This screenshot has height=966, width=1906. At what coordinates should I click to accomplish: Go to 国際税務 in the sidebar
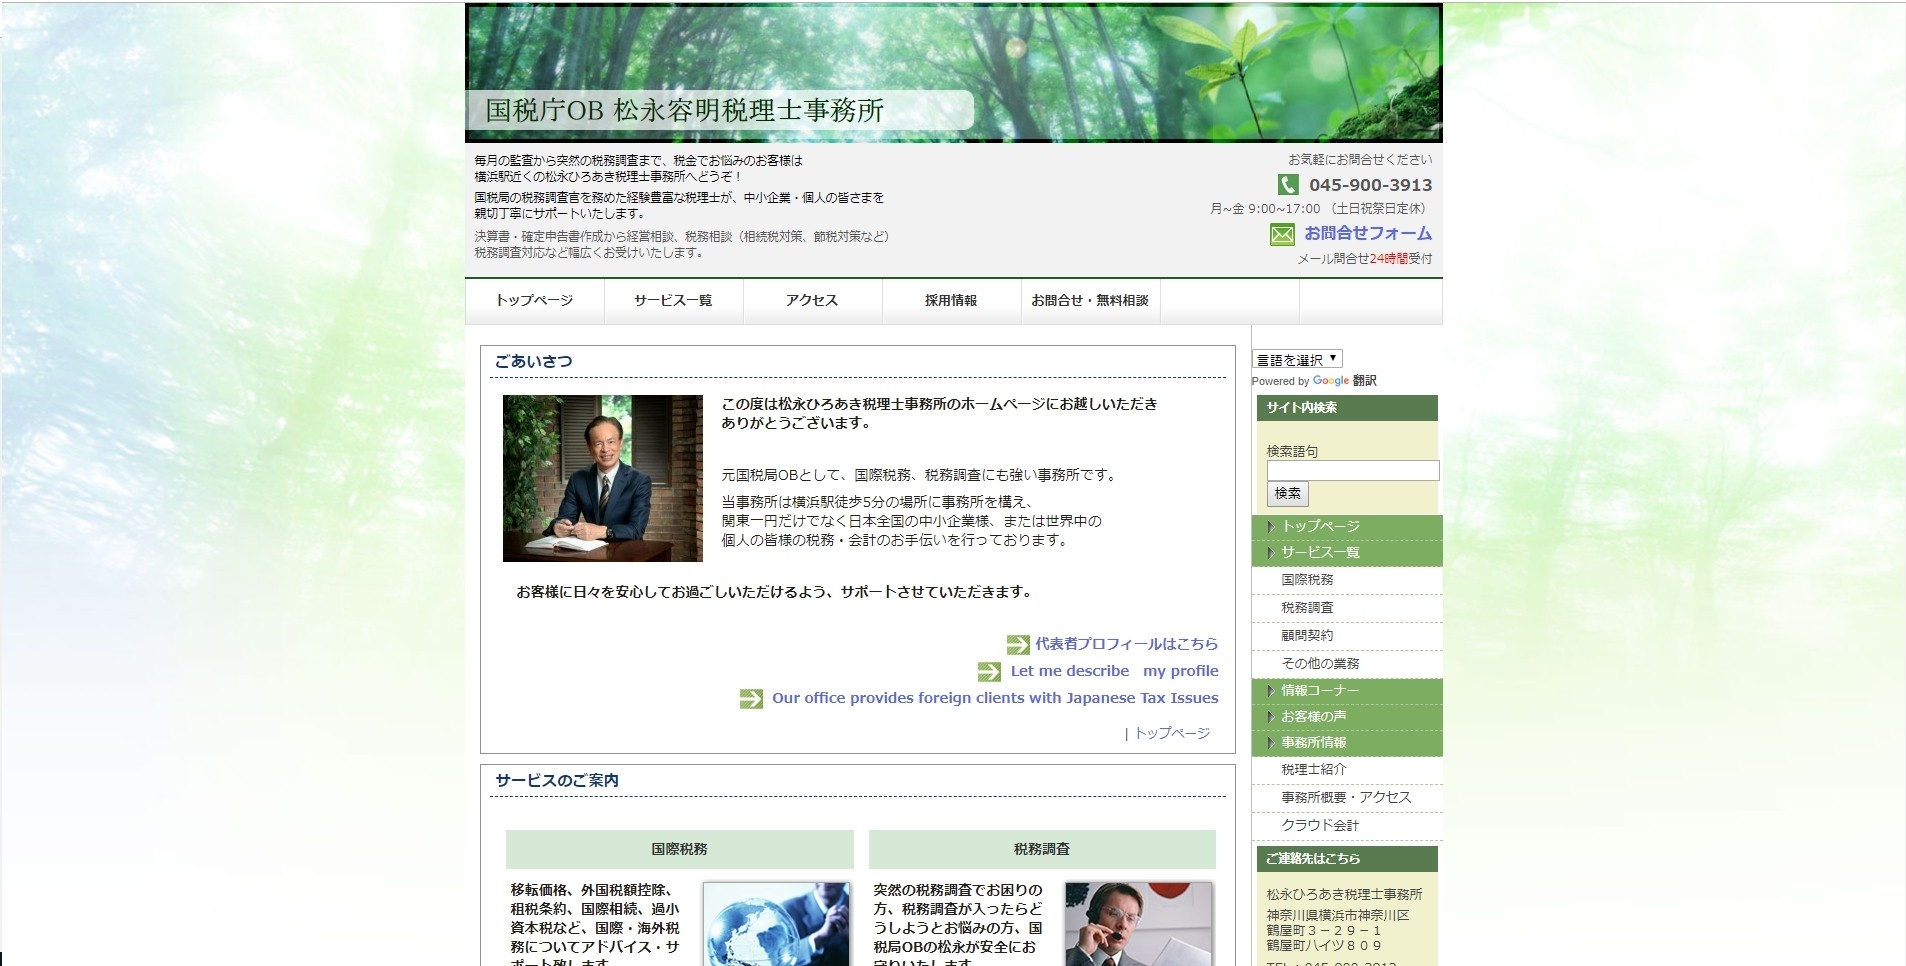tap(1307, 580)
